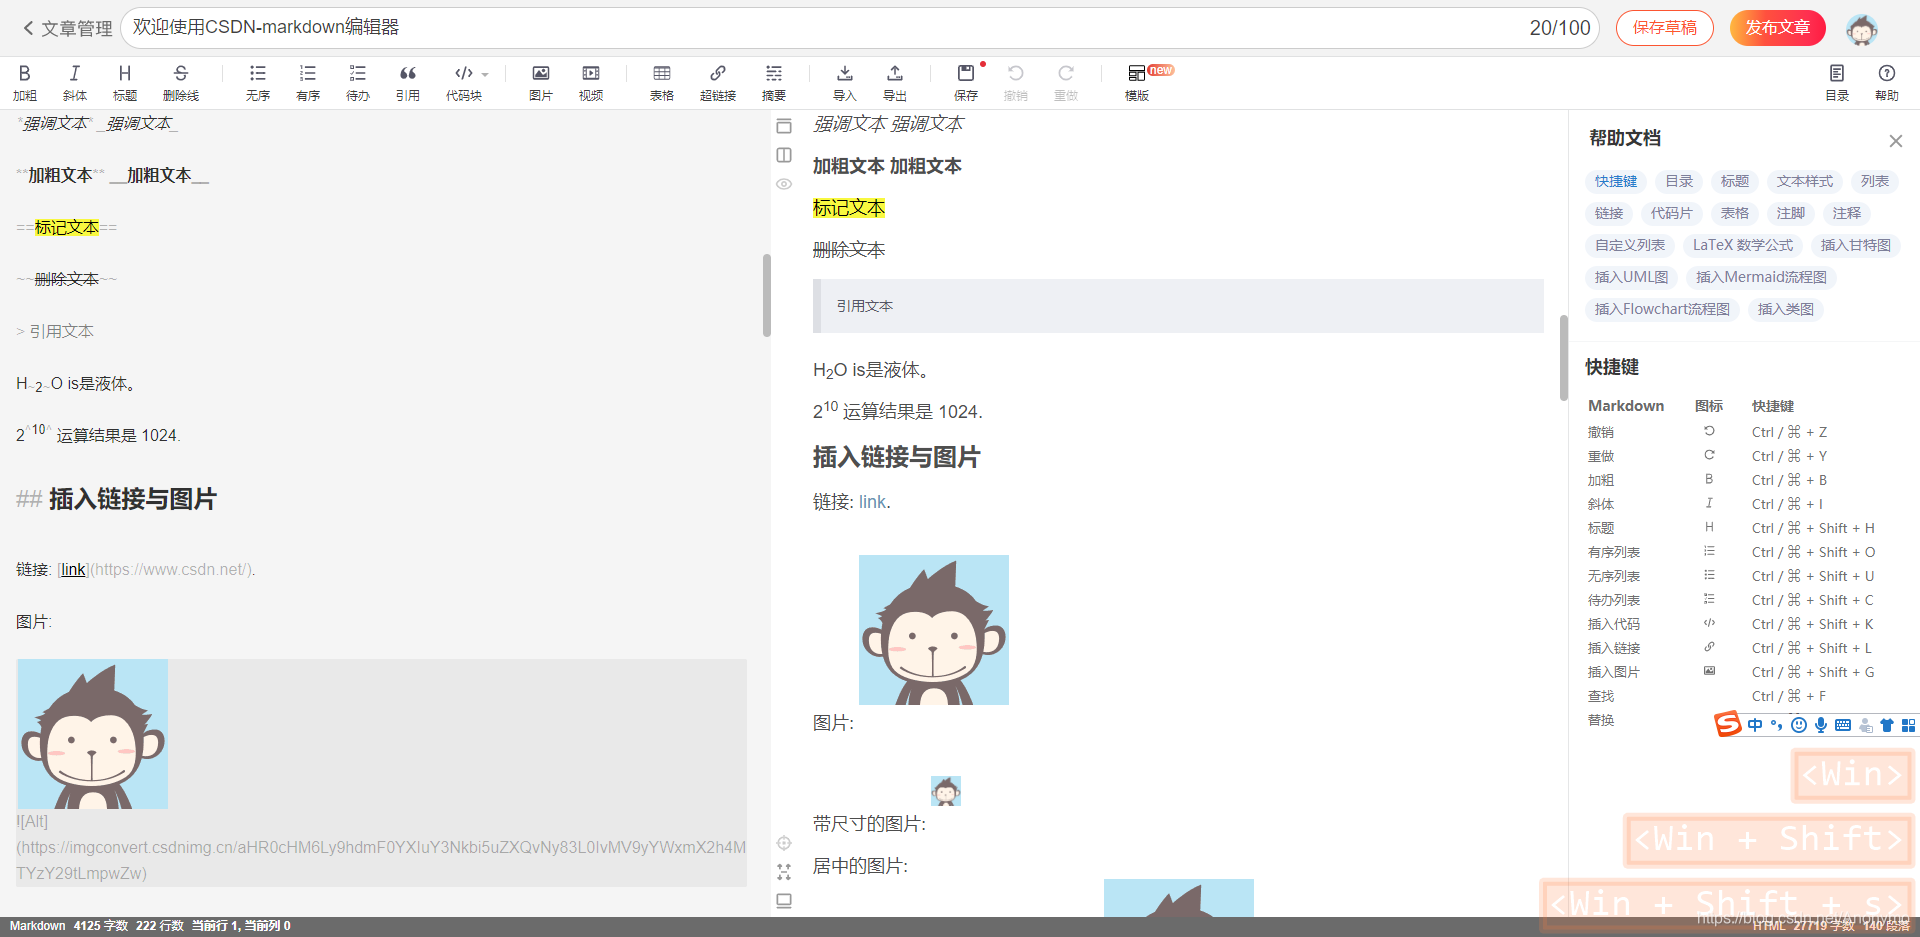Redo last change (重做)
This screenshot has width=1920, height=937.
(1066, 82)
